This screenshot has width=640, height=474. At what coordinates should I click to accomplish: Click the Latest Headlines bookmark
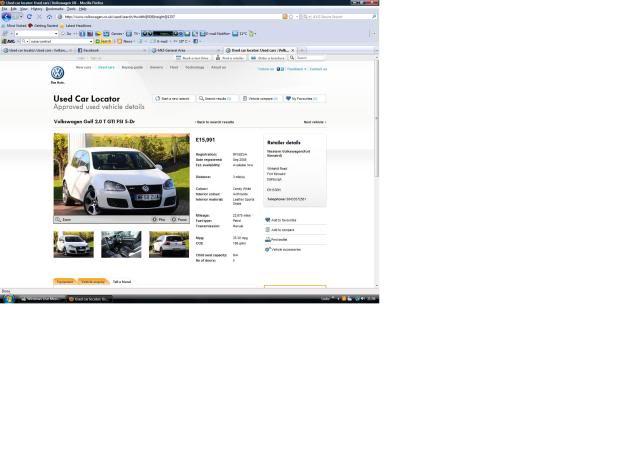[76, 26]
